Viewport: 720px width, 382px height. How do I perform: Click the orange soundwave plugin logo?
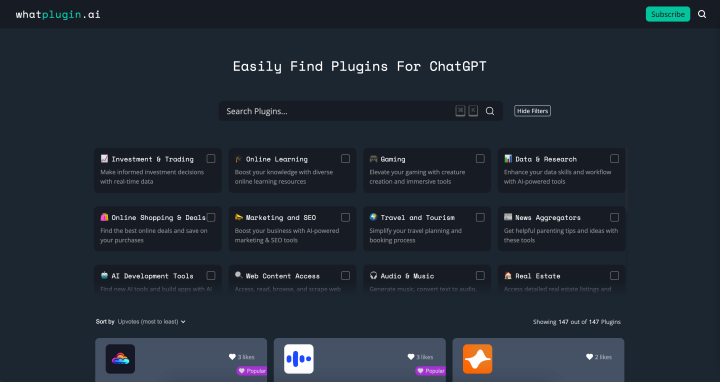tap(478, 359)
